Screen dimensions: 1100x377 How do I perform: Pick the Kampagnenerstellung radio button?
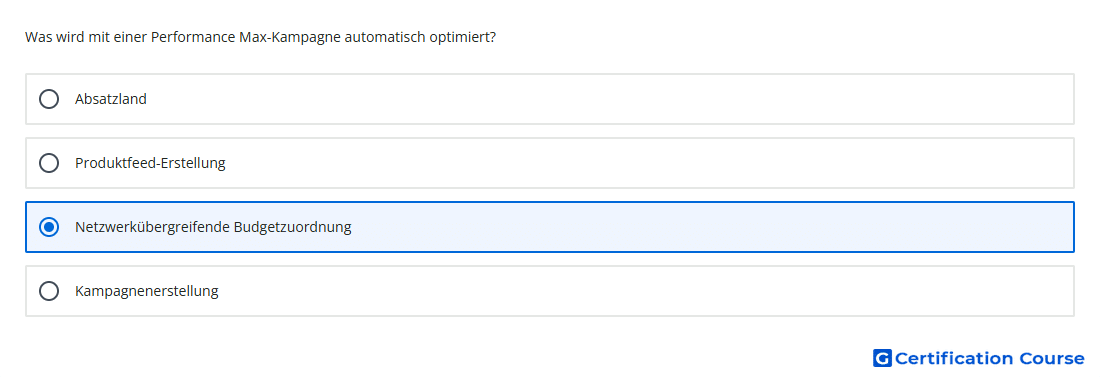pos(49,291)
